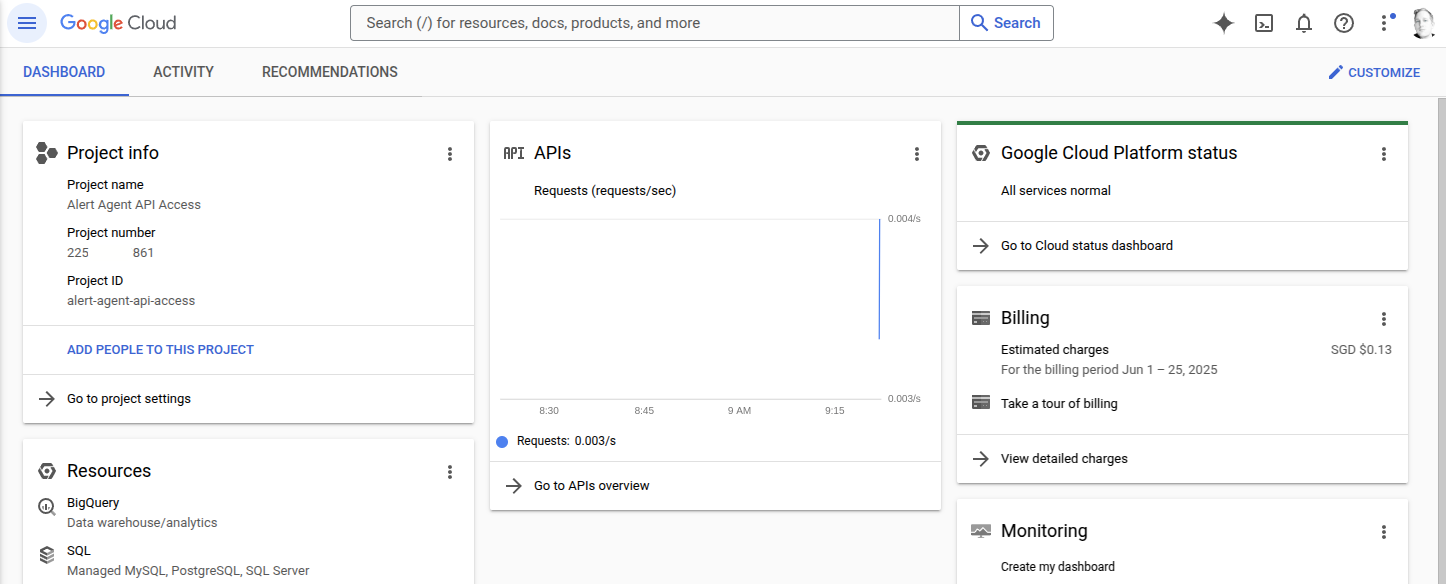This screenshot has height=584, width=1446.
Task: Activate Cloud Shell terminal icon
Action: pyautogui.click(x=1264, y=23)
